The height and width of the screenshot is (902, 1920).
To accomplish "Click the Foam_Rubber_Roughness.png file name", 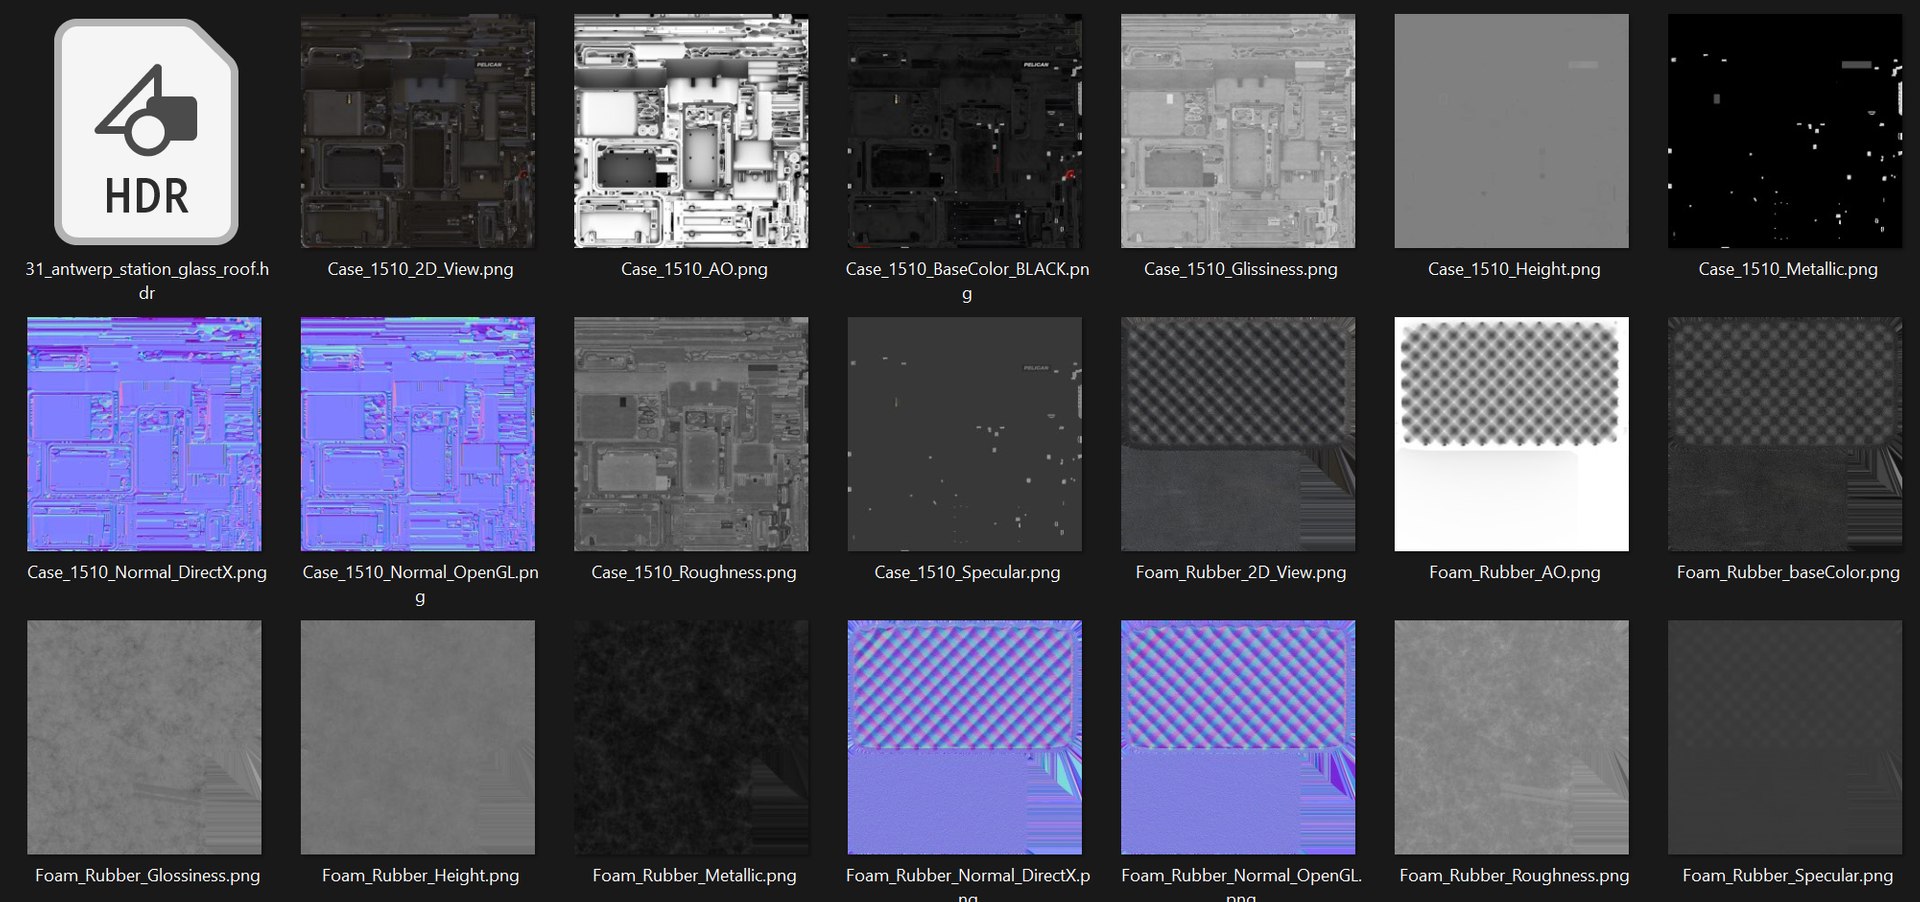I will click(x=1514, y=876).
